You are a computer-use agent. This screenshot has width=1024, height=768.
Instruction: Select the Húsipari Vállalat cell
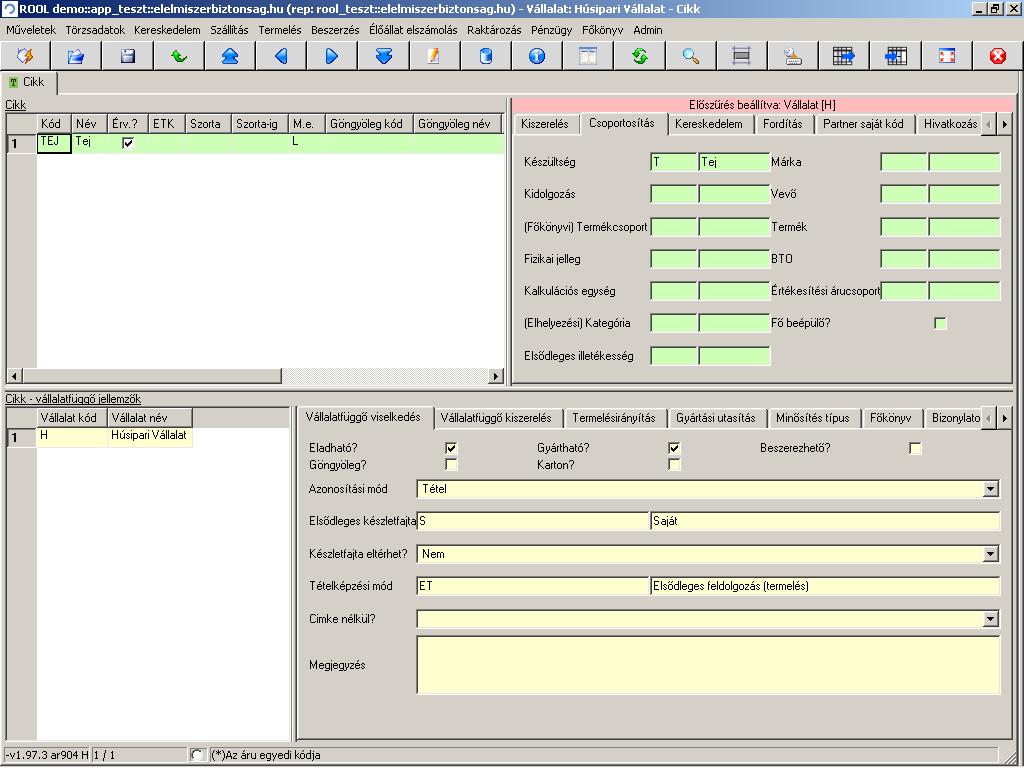pyautogui.click(x=150, y=436)
